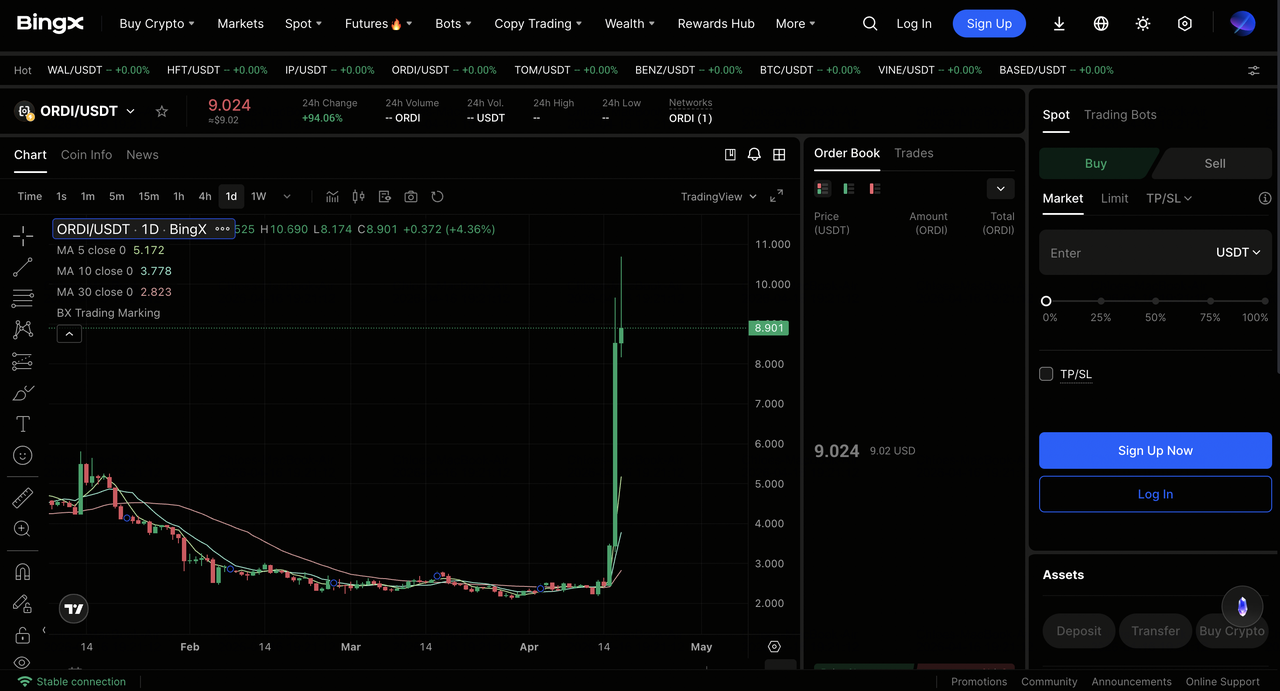Open chart indicators icon in toolbar

(x=332, y=197)
